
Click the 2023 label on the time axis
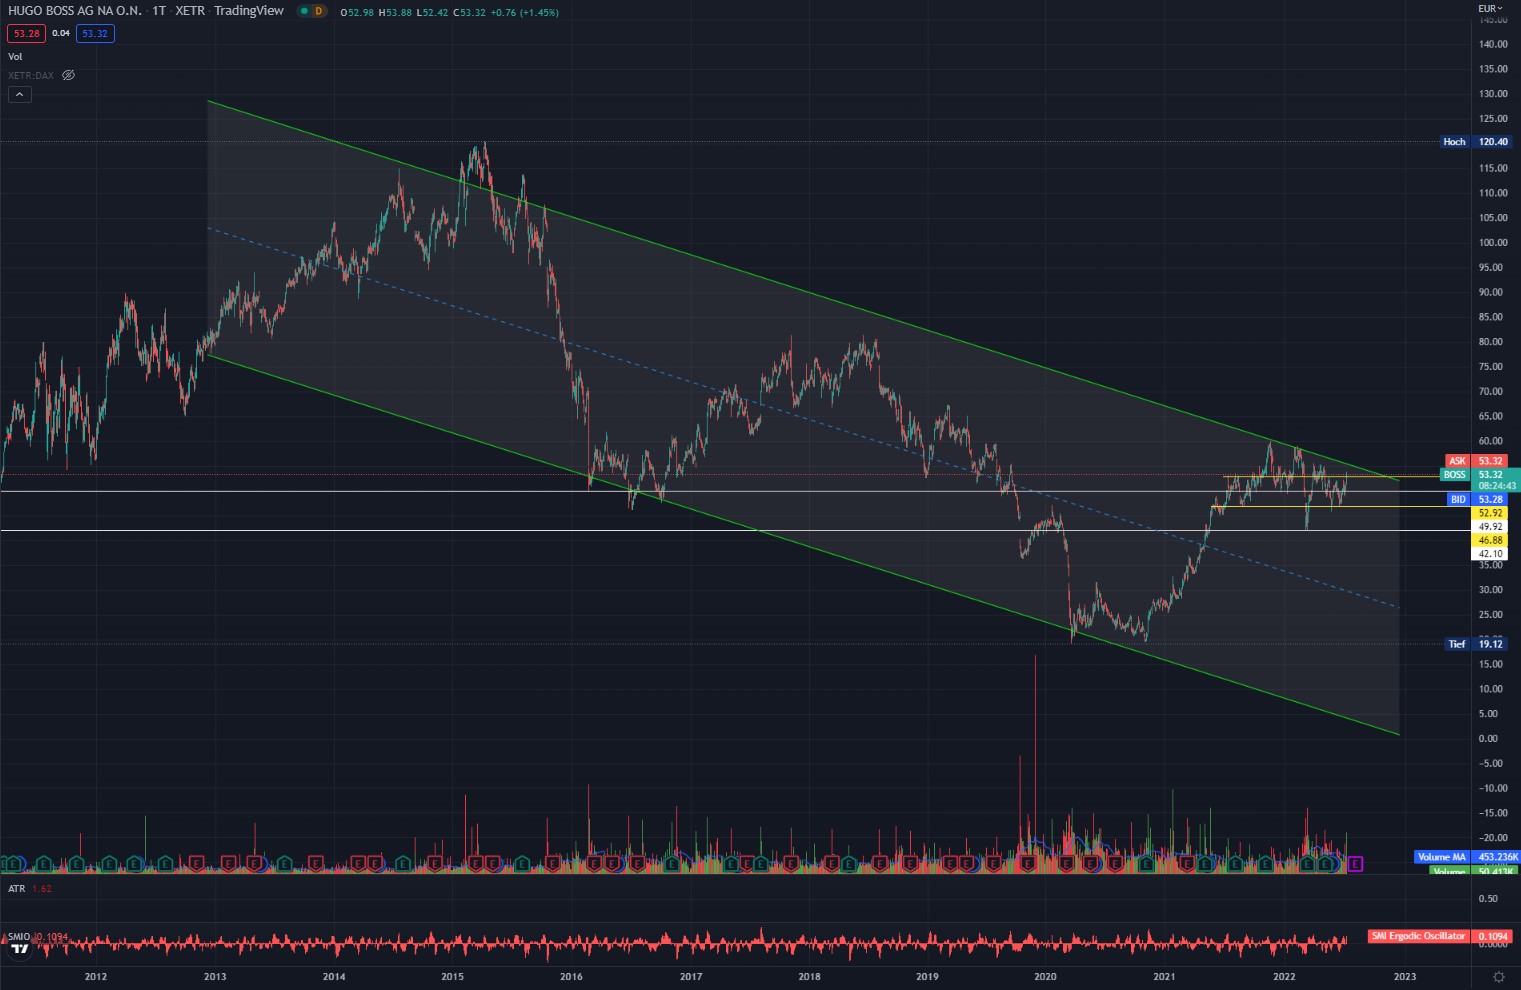tap(1404, 976)
